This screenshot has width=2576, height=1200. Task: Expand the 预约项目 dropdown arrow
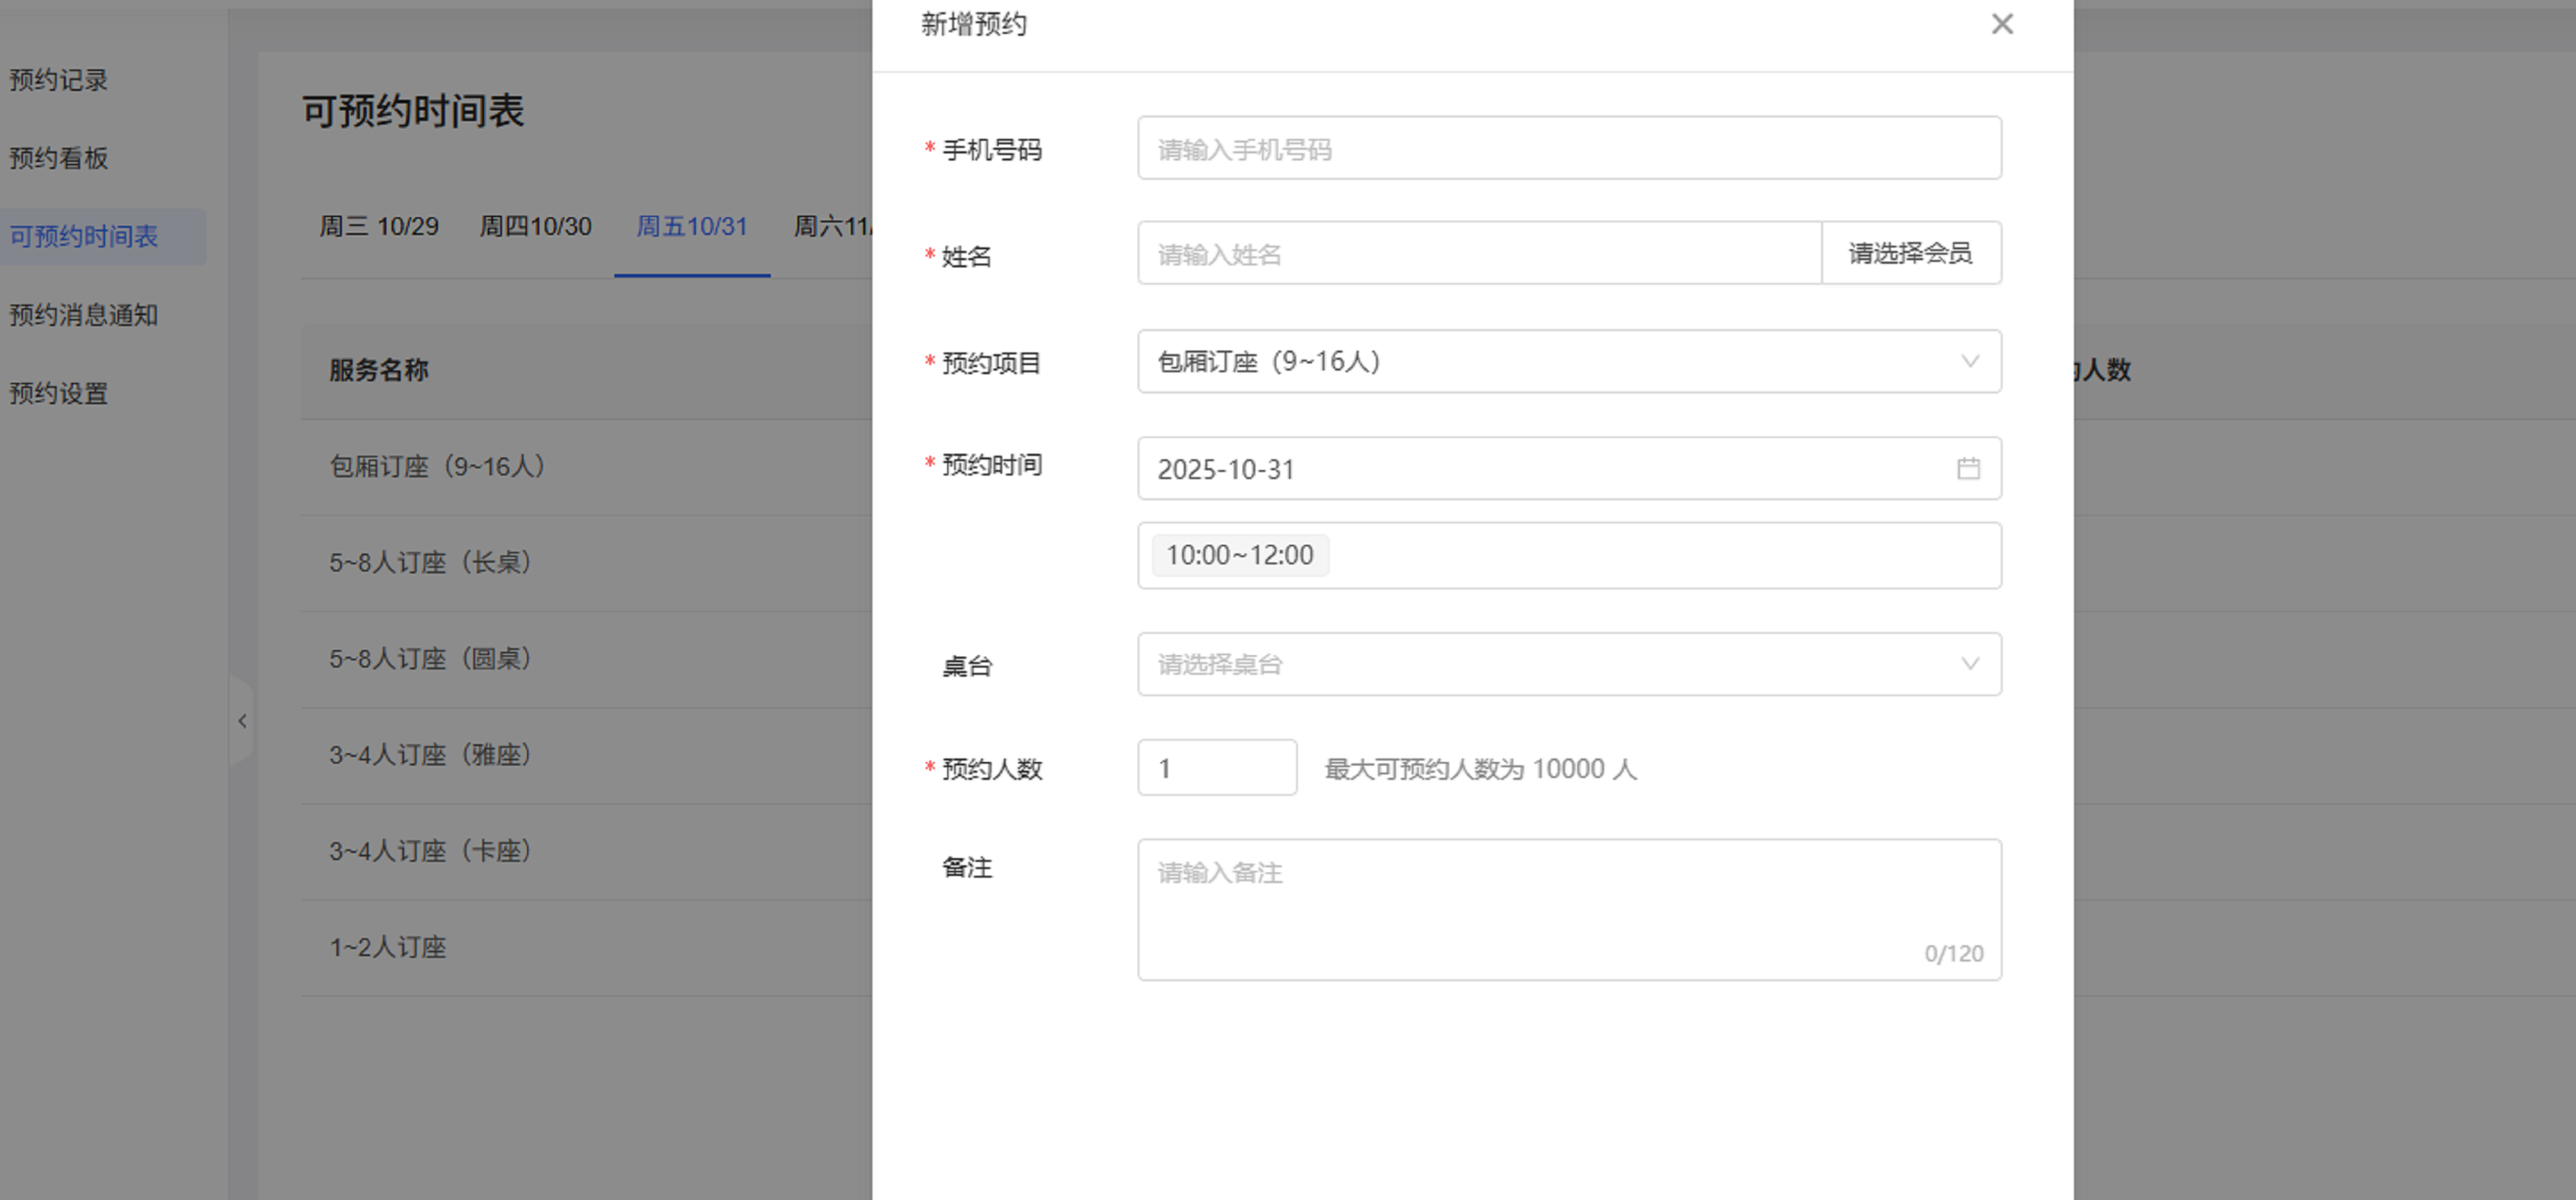(x=1969, y=361)
